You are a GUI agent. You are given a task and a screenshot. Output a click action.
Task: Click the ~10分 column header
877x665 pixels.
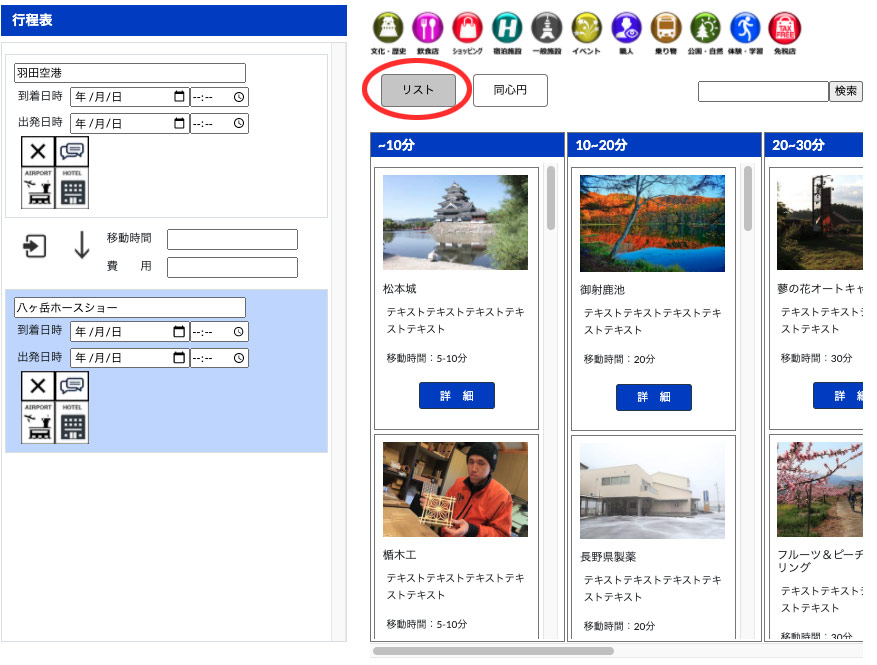467,145
